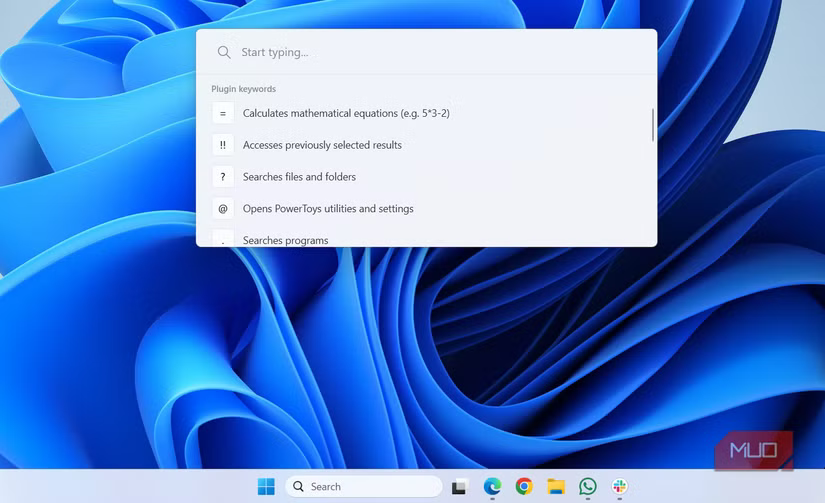Screen dimensions: 825x503
Task: Choose 'Opens PowerToys utilities and settings' entry
Action: click(x=328, y=209)
